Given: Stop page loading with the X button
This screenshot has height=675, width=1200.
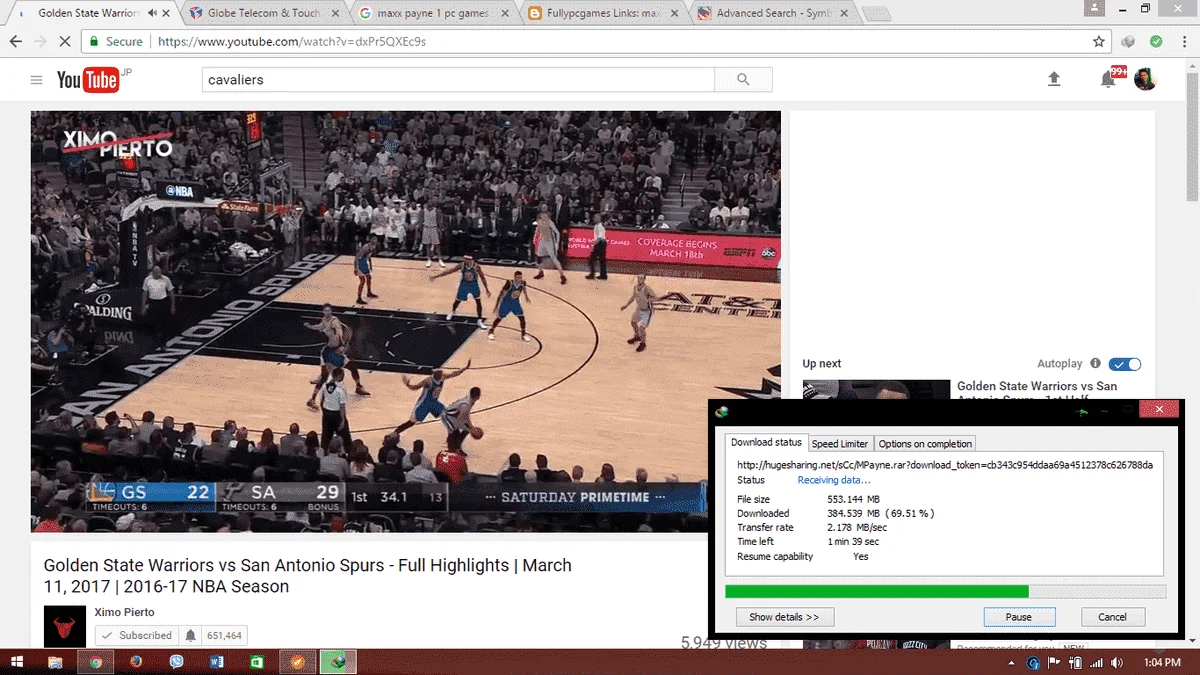Looking at the screenshot, I should pyautogui.click(x=65, y=42).
